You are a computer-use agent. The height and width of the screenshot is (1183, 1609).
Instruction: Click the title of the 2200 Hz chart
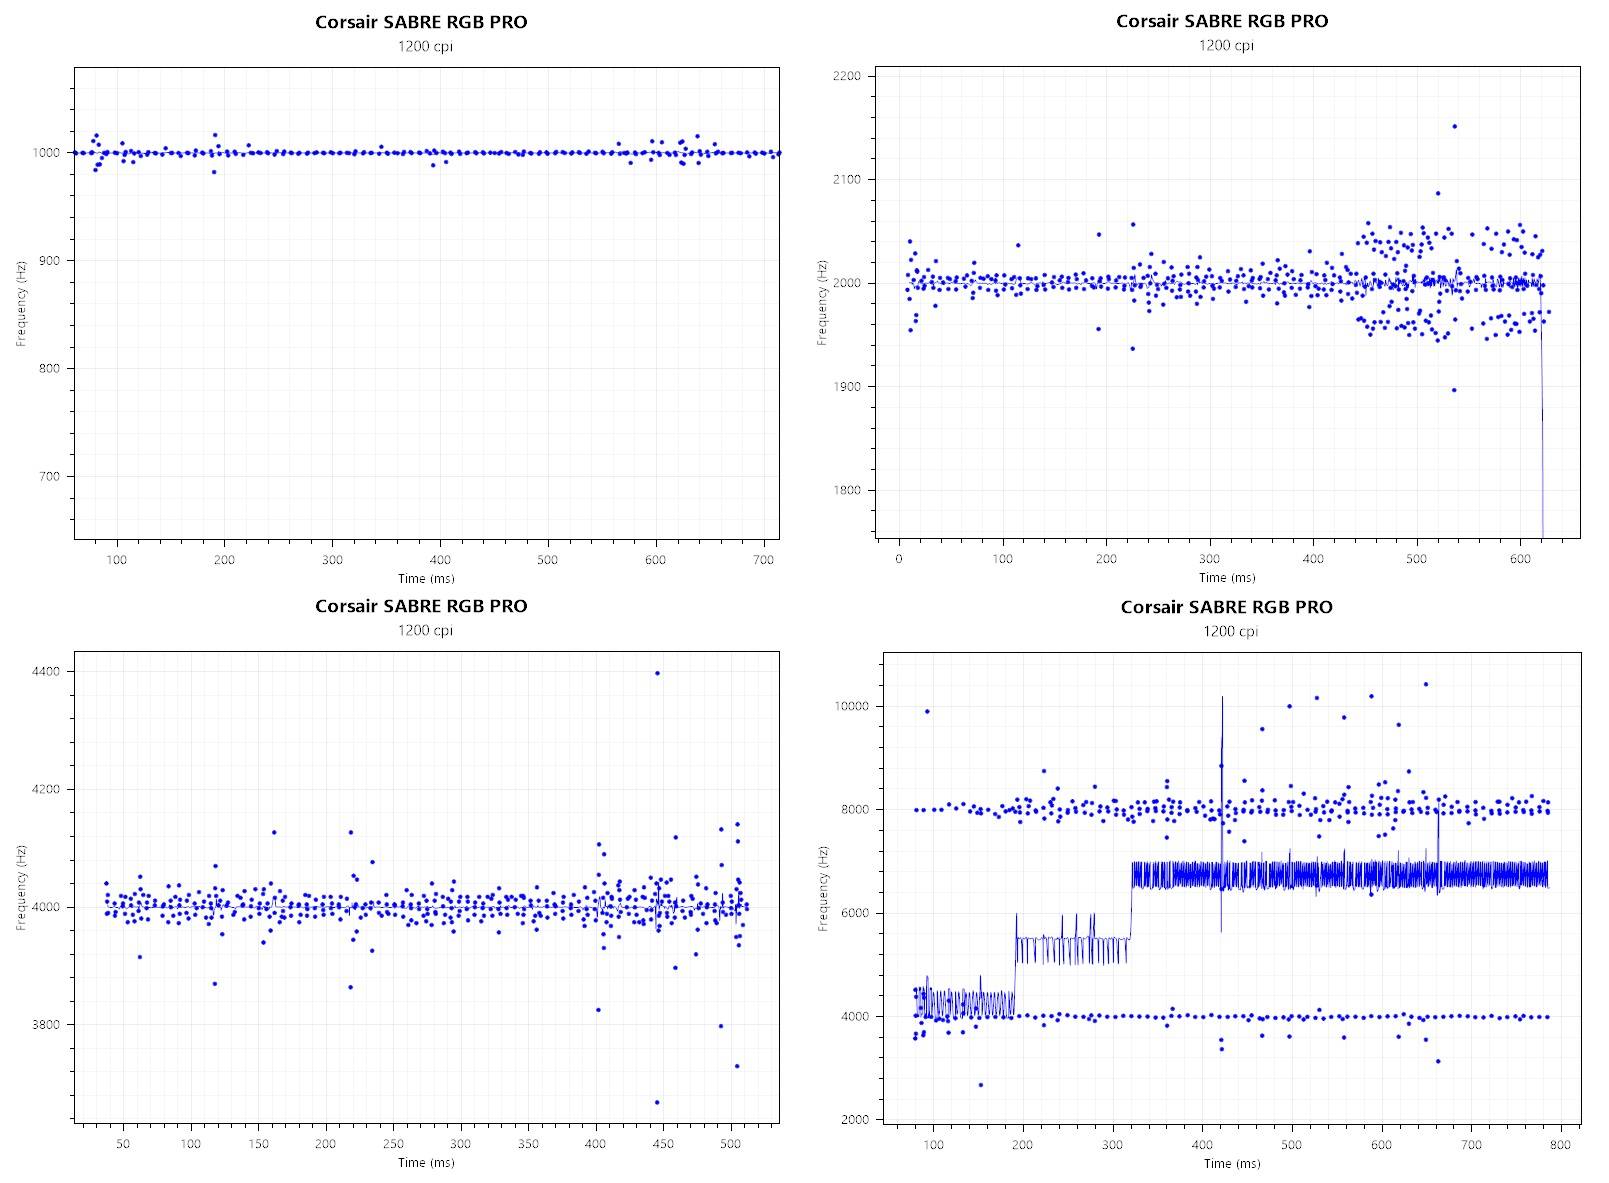coord(1222,21)
